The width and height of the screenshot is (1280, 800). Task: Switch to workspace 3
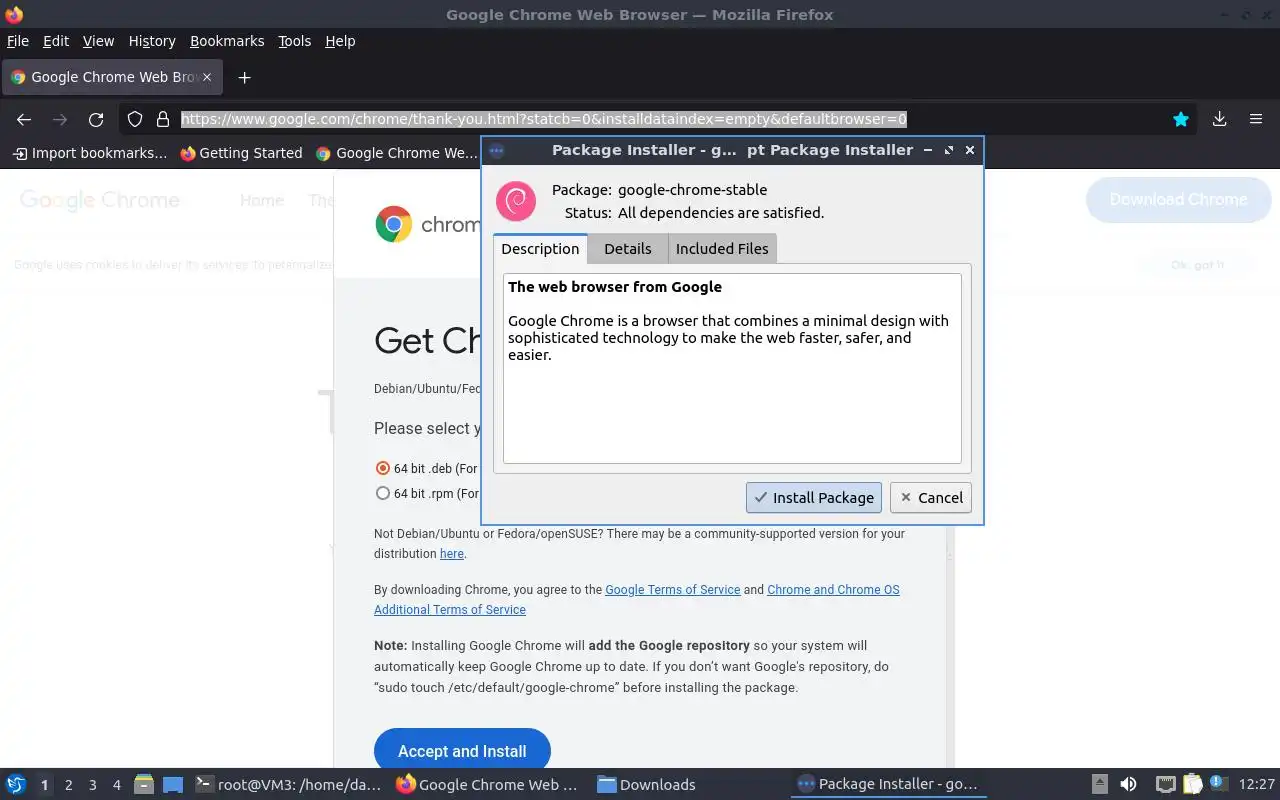coord(92,785)
